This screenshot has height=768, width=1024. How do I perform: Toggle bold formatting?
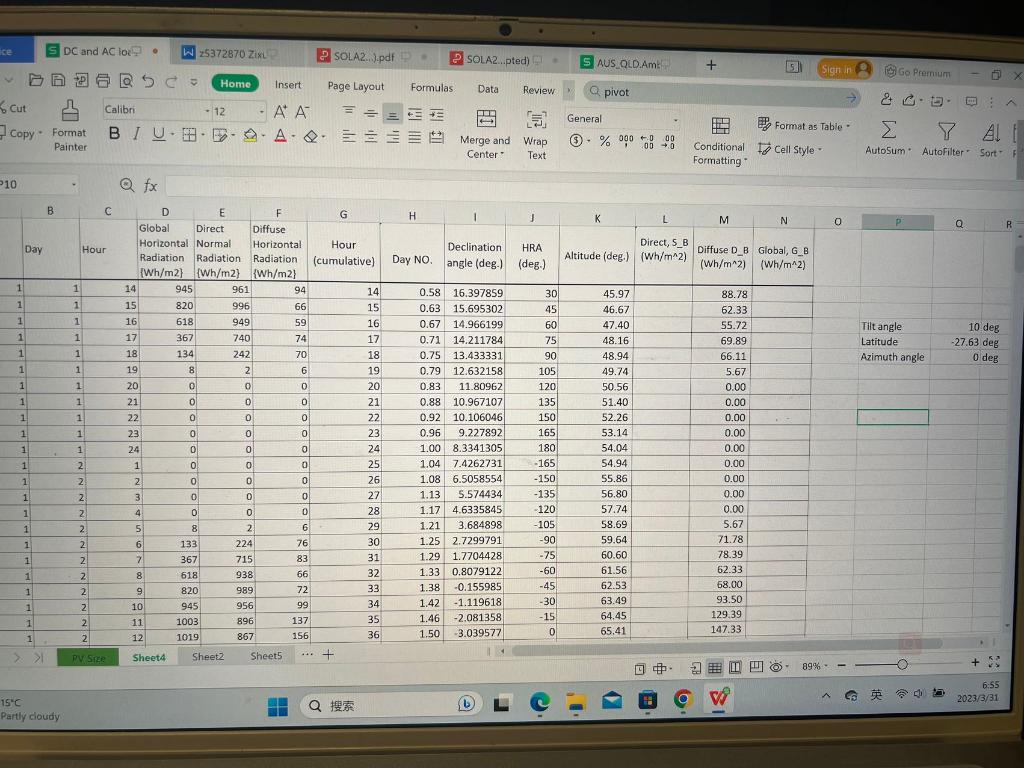point(114,134)
